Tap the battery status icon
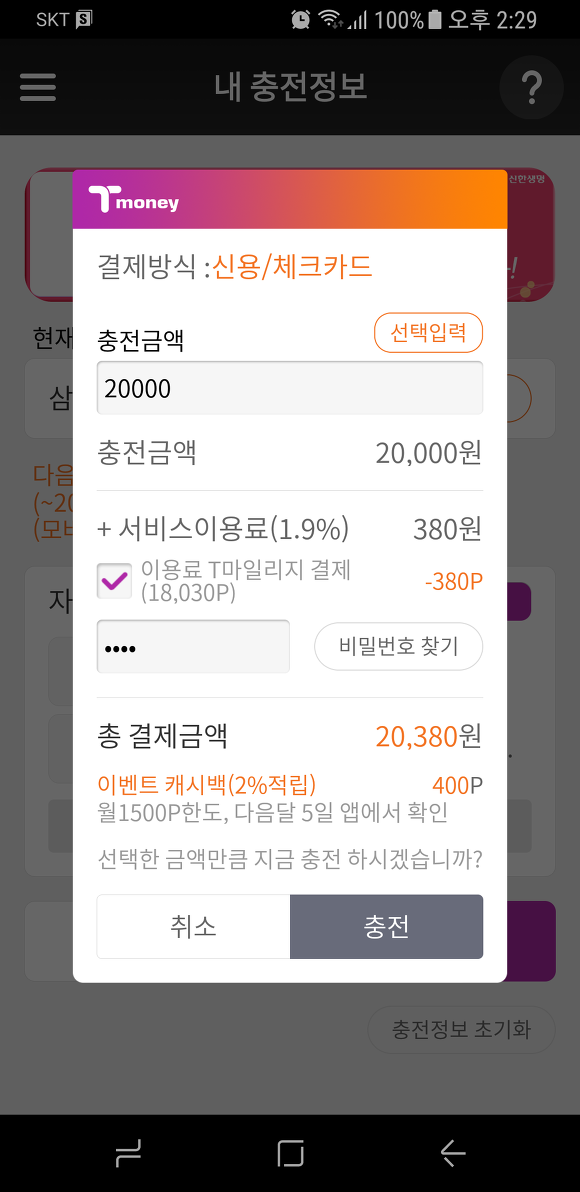 click(435, 19)
